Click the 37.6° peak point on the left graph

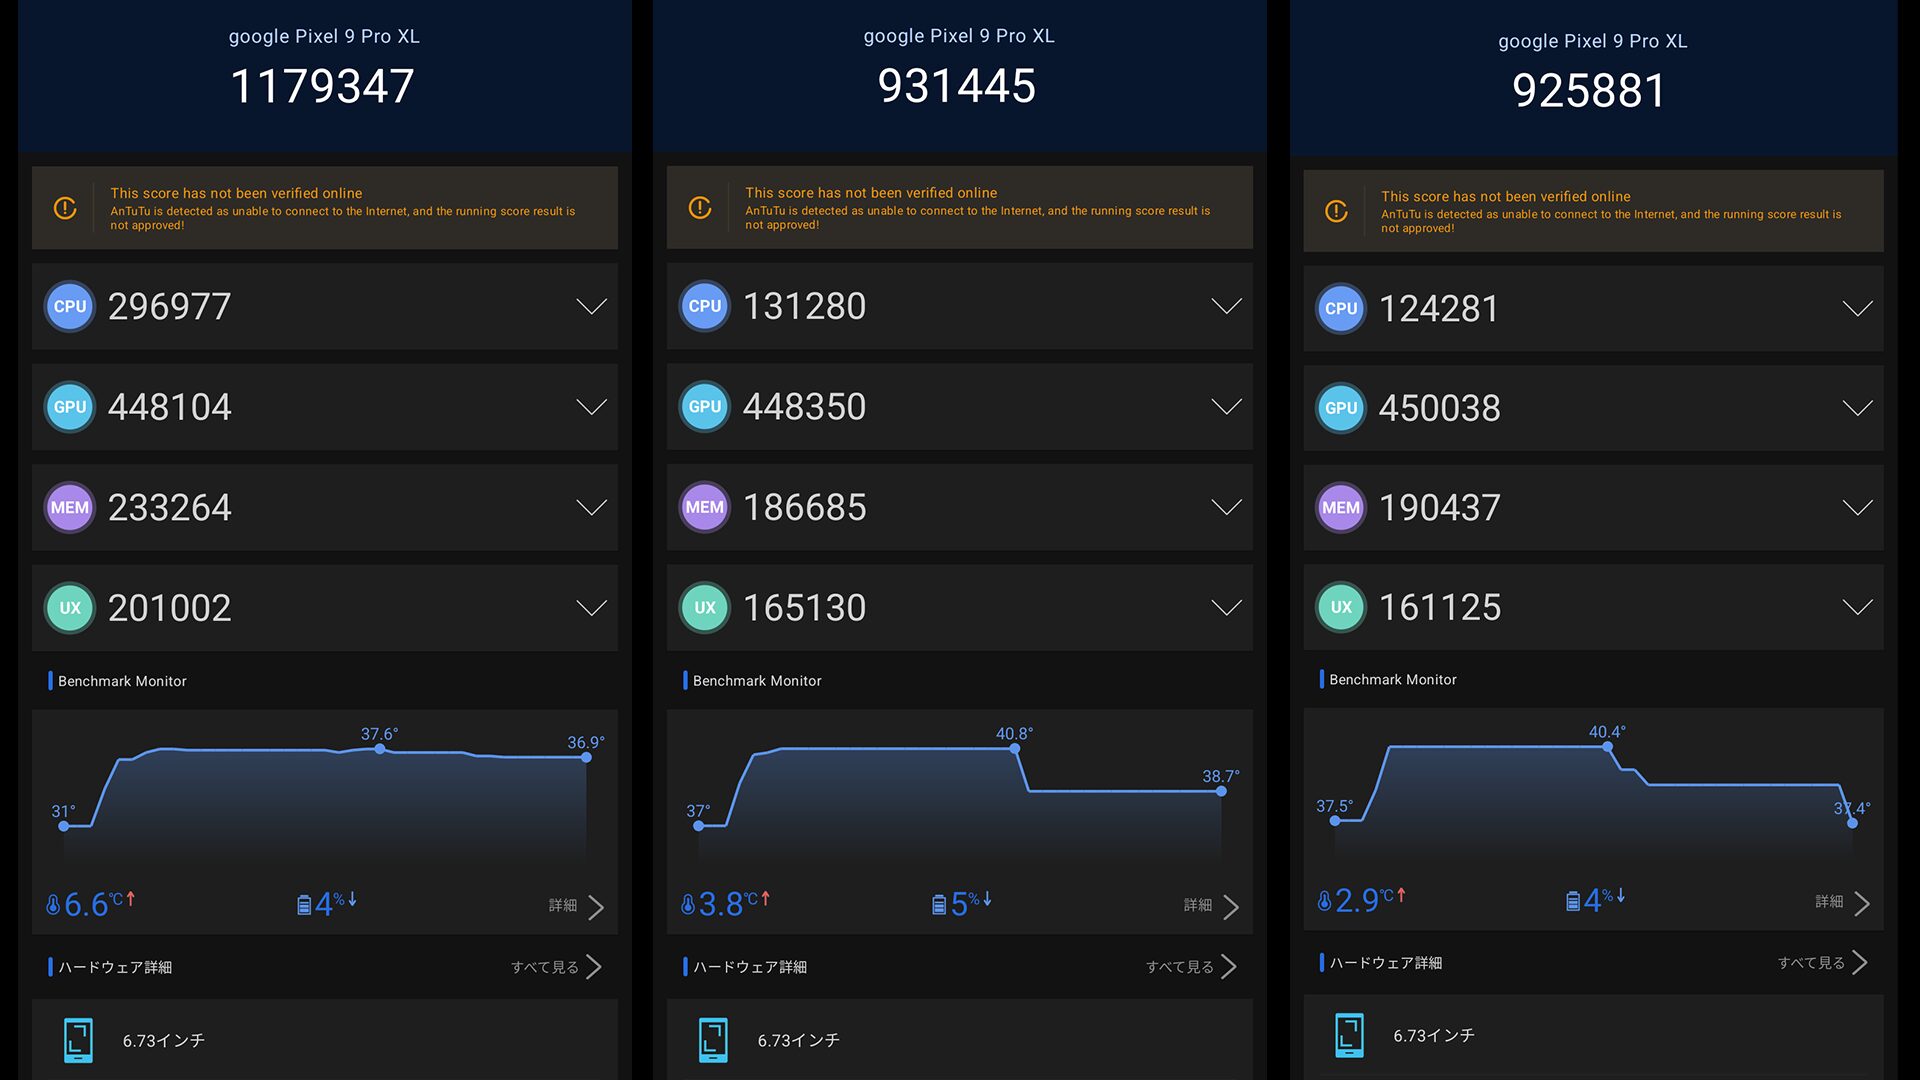click(380, 749)
